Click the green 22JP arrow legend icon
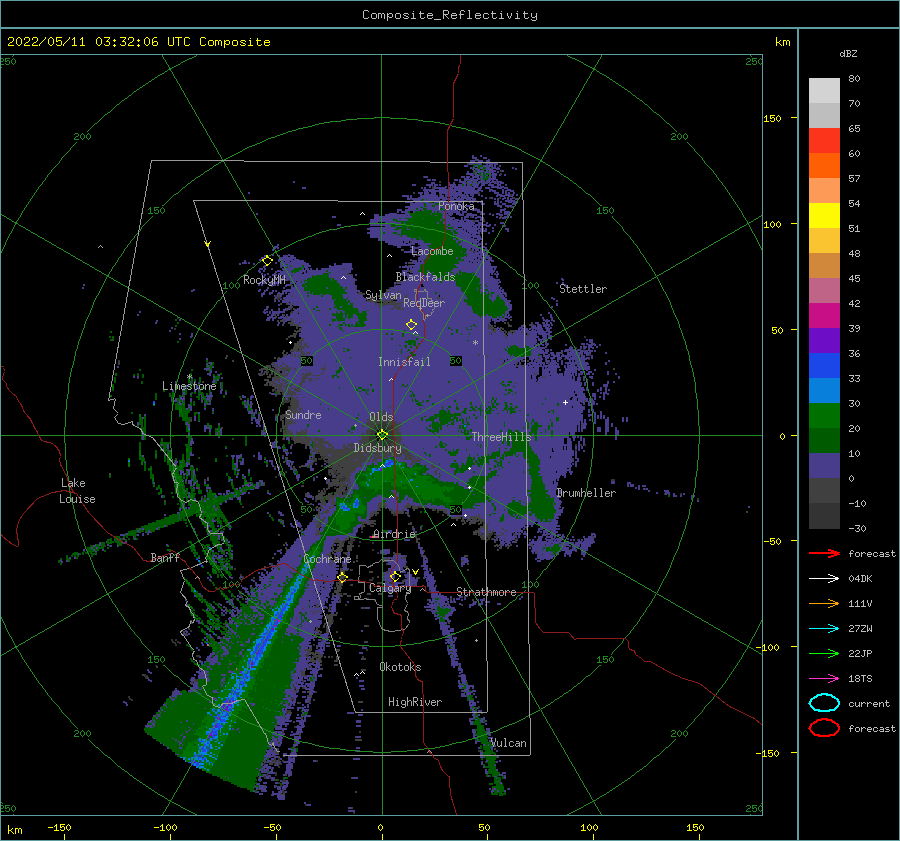Viewport: 900px width, 841px height. pos(824,653)
